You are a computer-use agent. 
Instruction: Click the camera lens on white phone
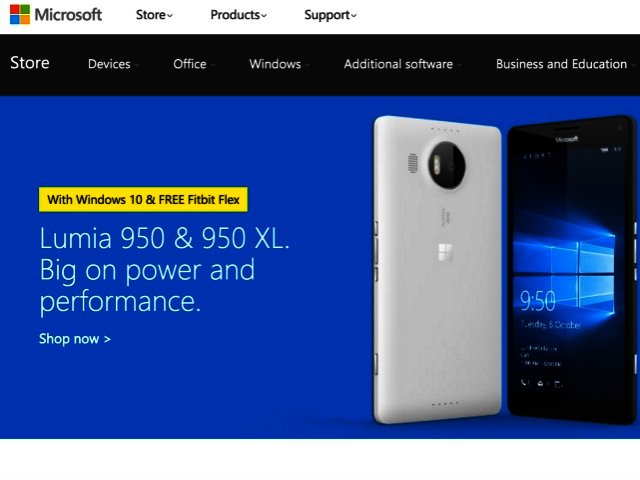click(x=447, y=165)
